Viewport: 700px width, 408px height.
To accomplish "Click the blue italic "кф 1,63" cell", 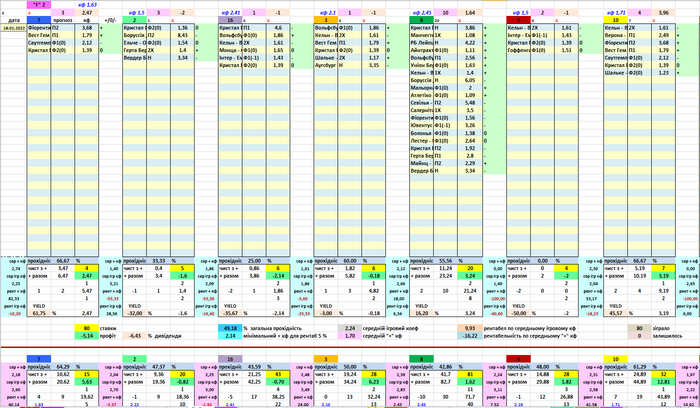I will pos(87,5).
